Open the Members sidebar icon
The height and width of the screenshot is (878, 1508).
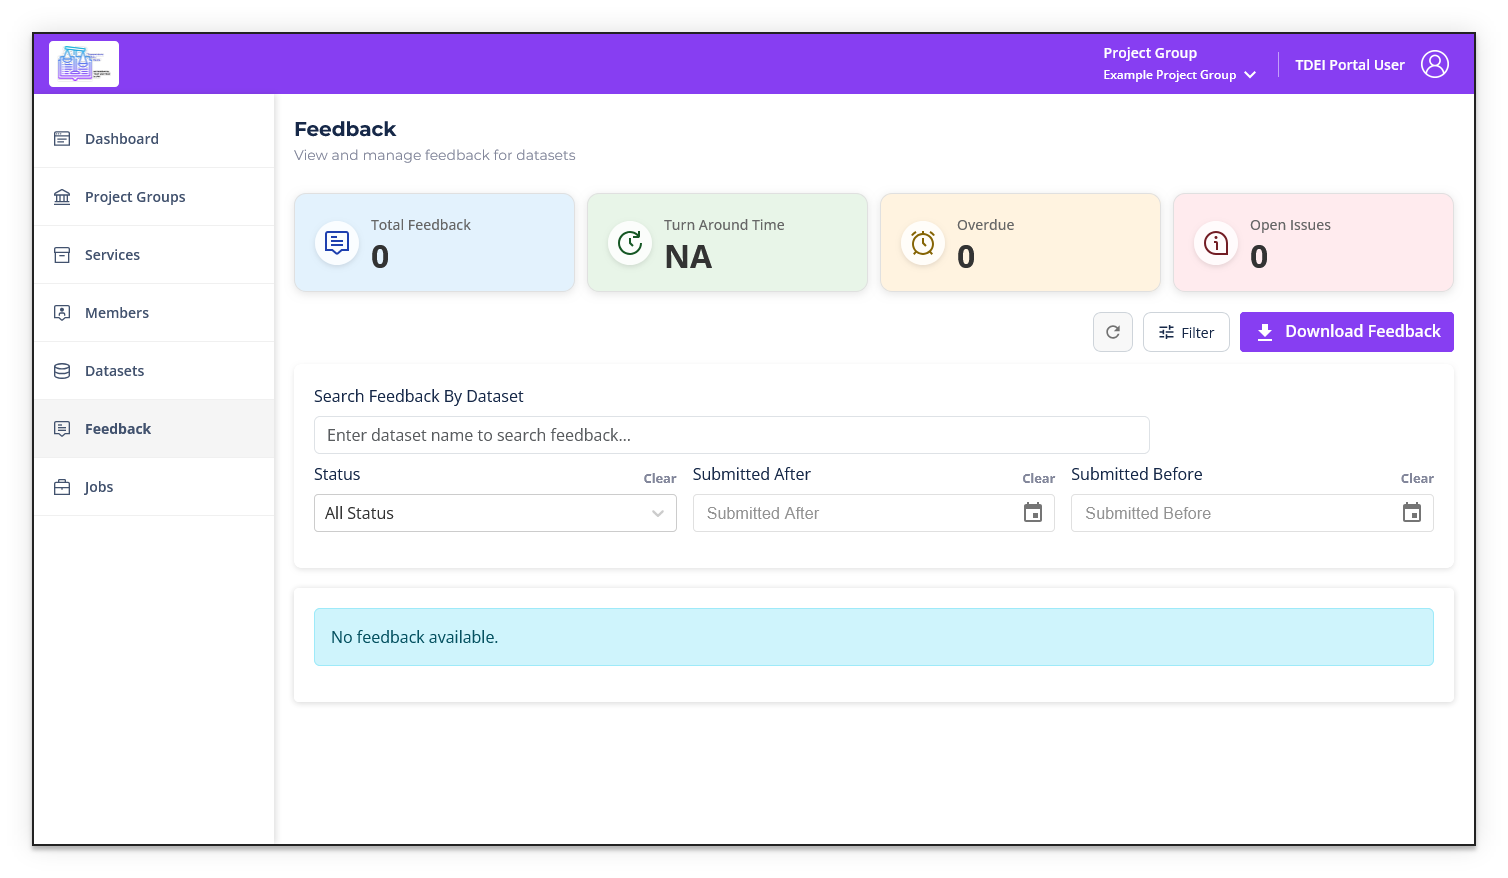(x=61, y=312)
